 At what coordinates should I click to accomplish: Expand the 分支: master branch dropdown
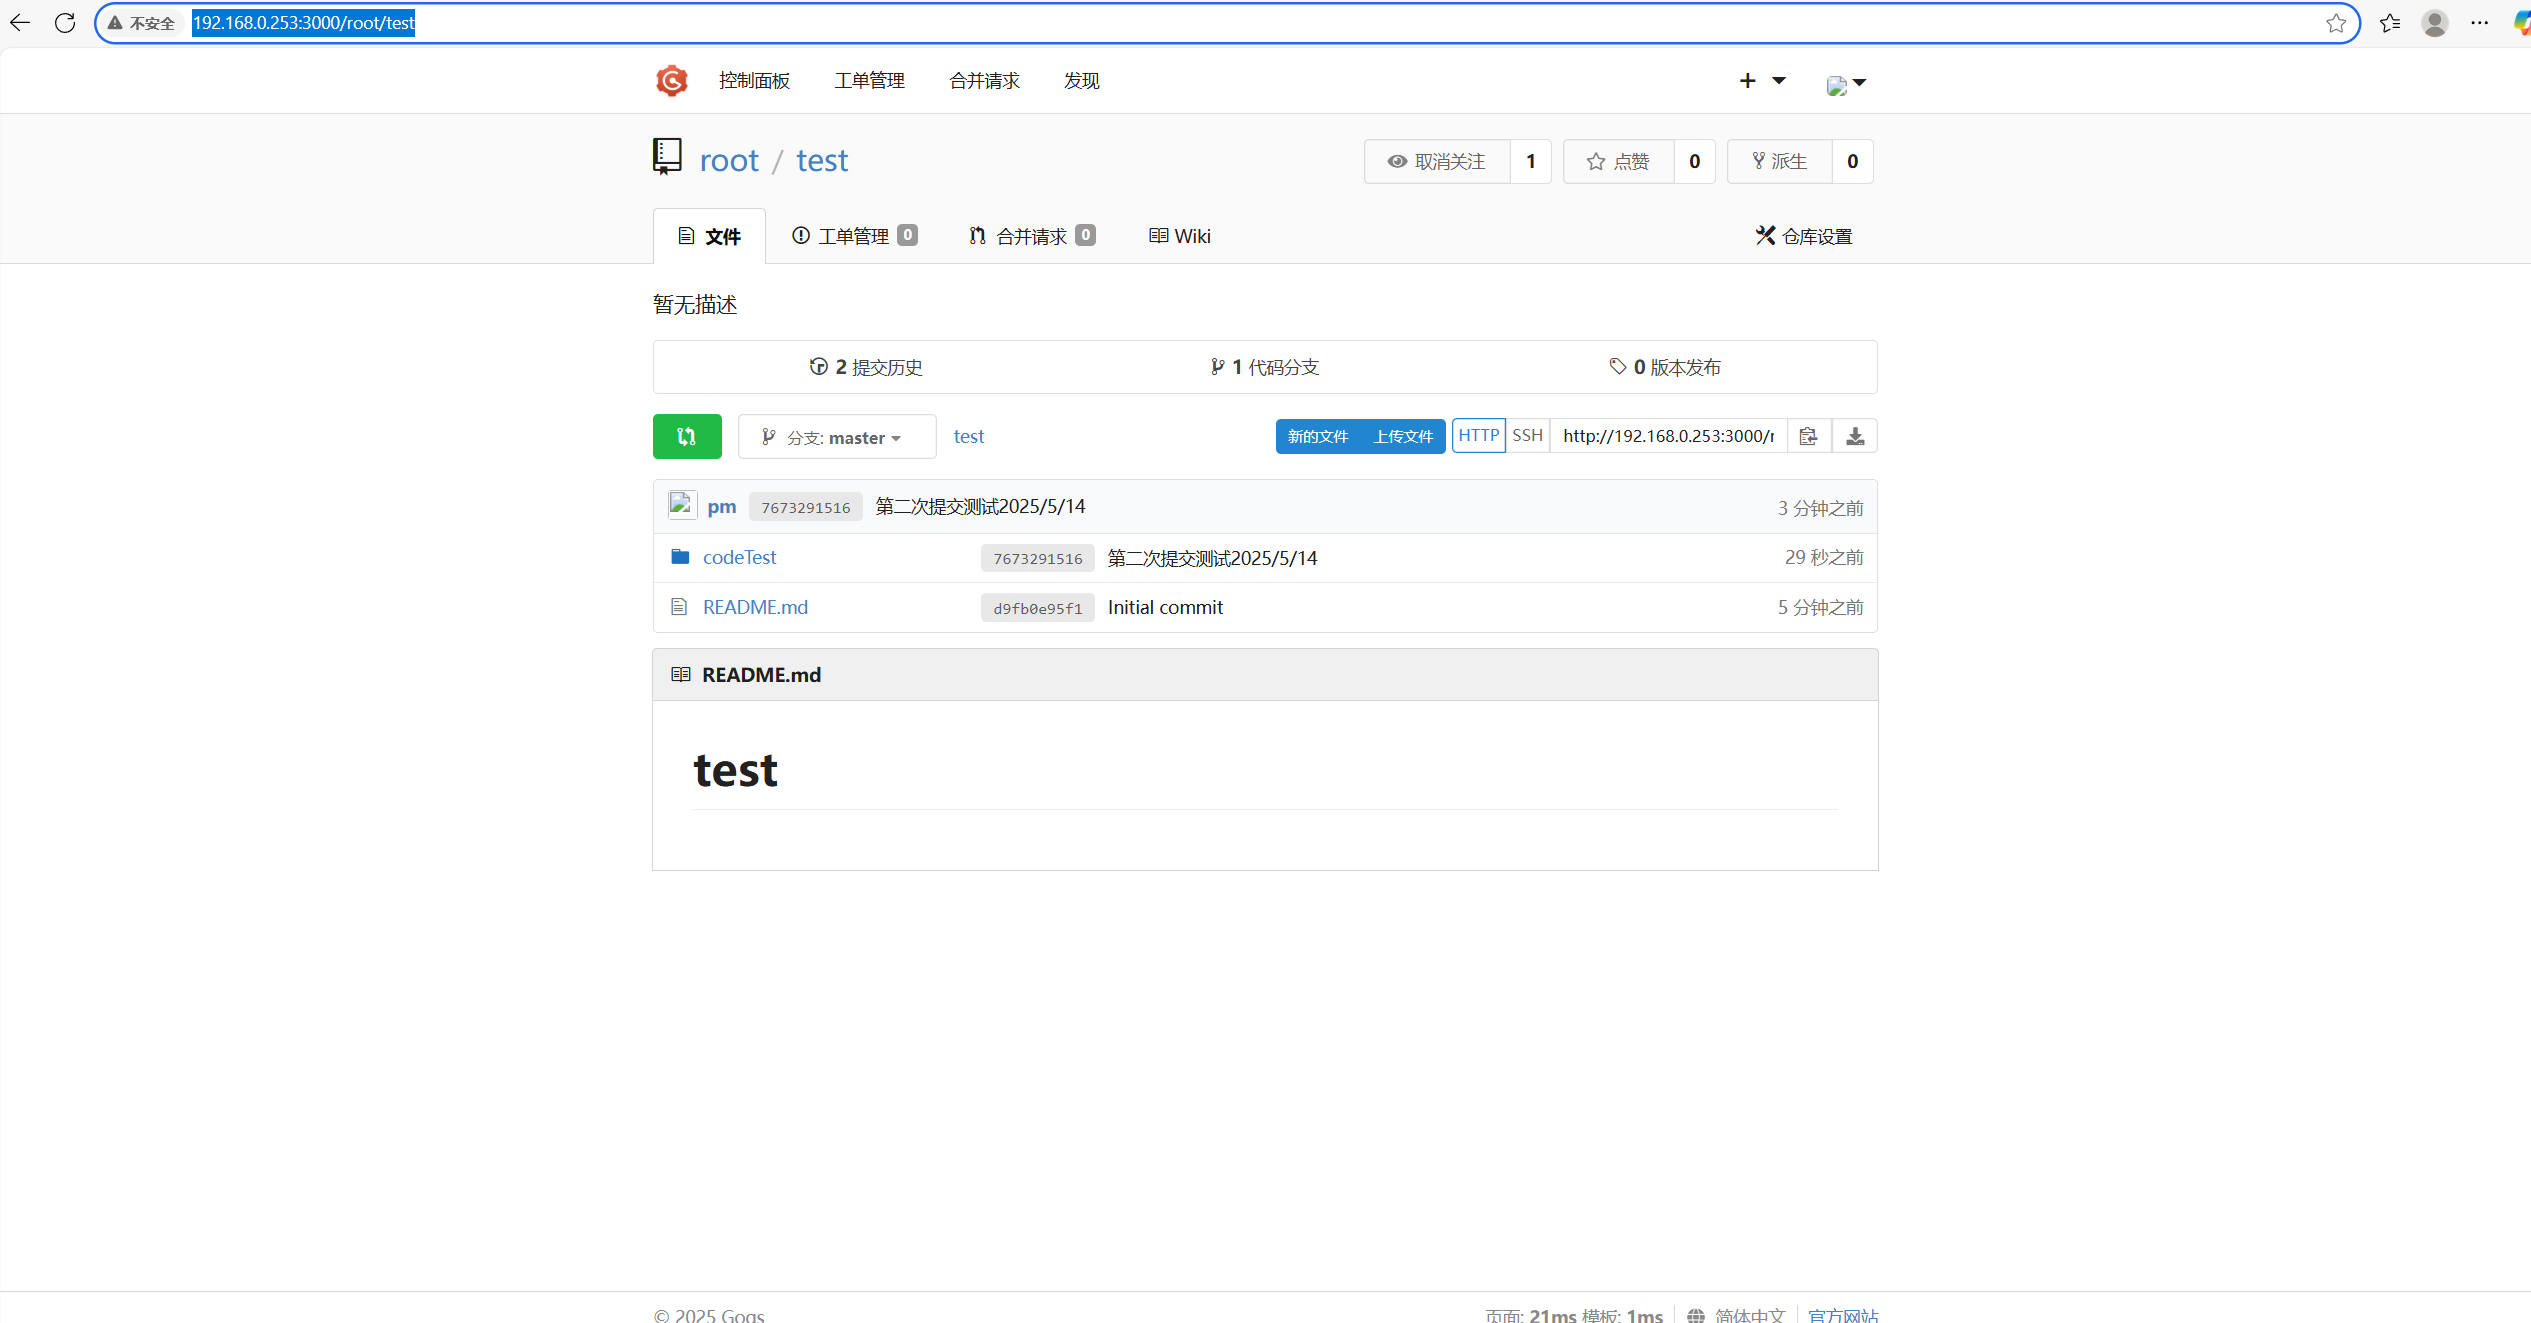(x=836, y=436)
